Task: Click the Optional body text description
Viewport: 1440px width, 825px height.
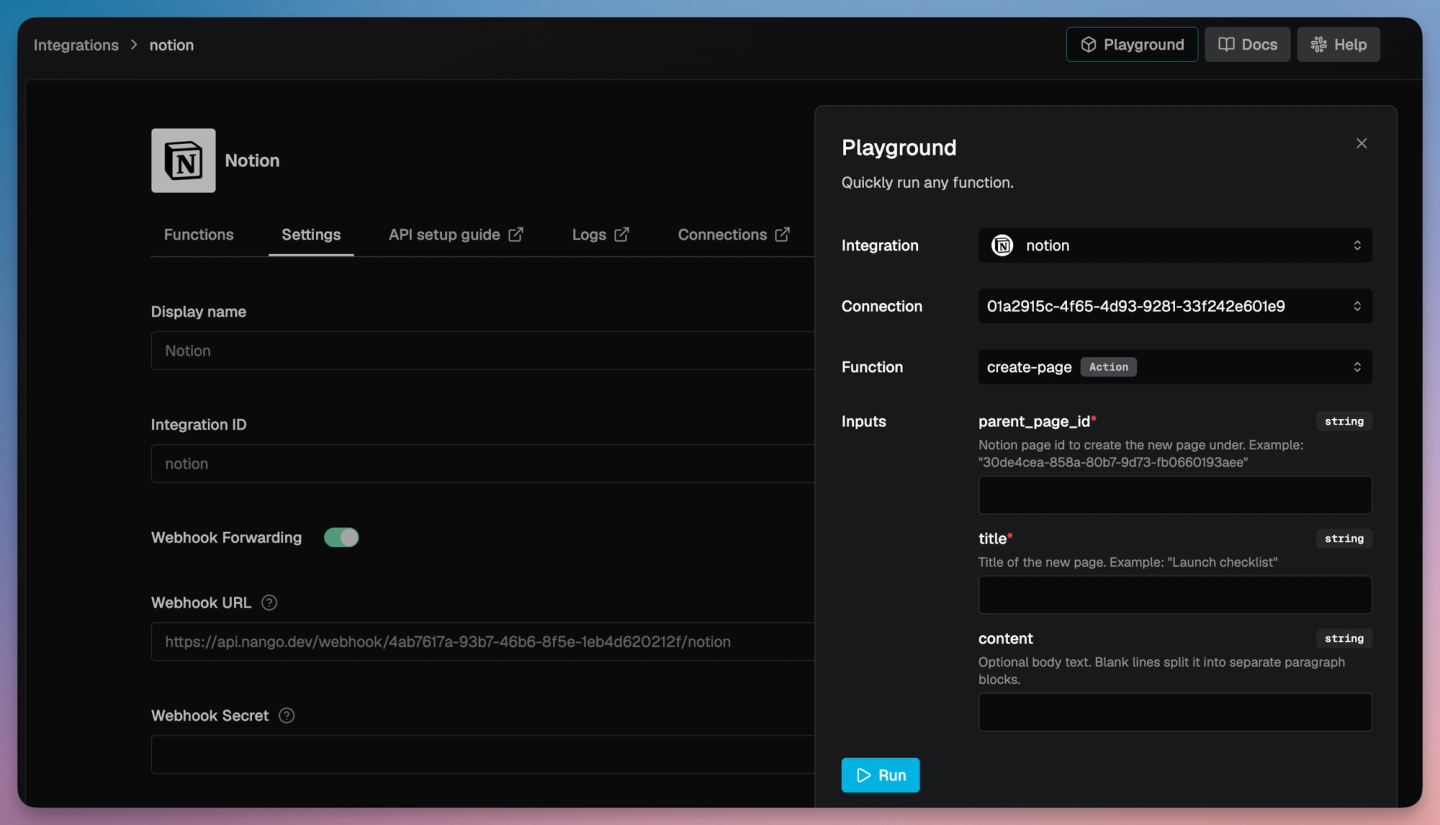Action: pos(1162,671)
